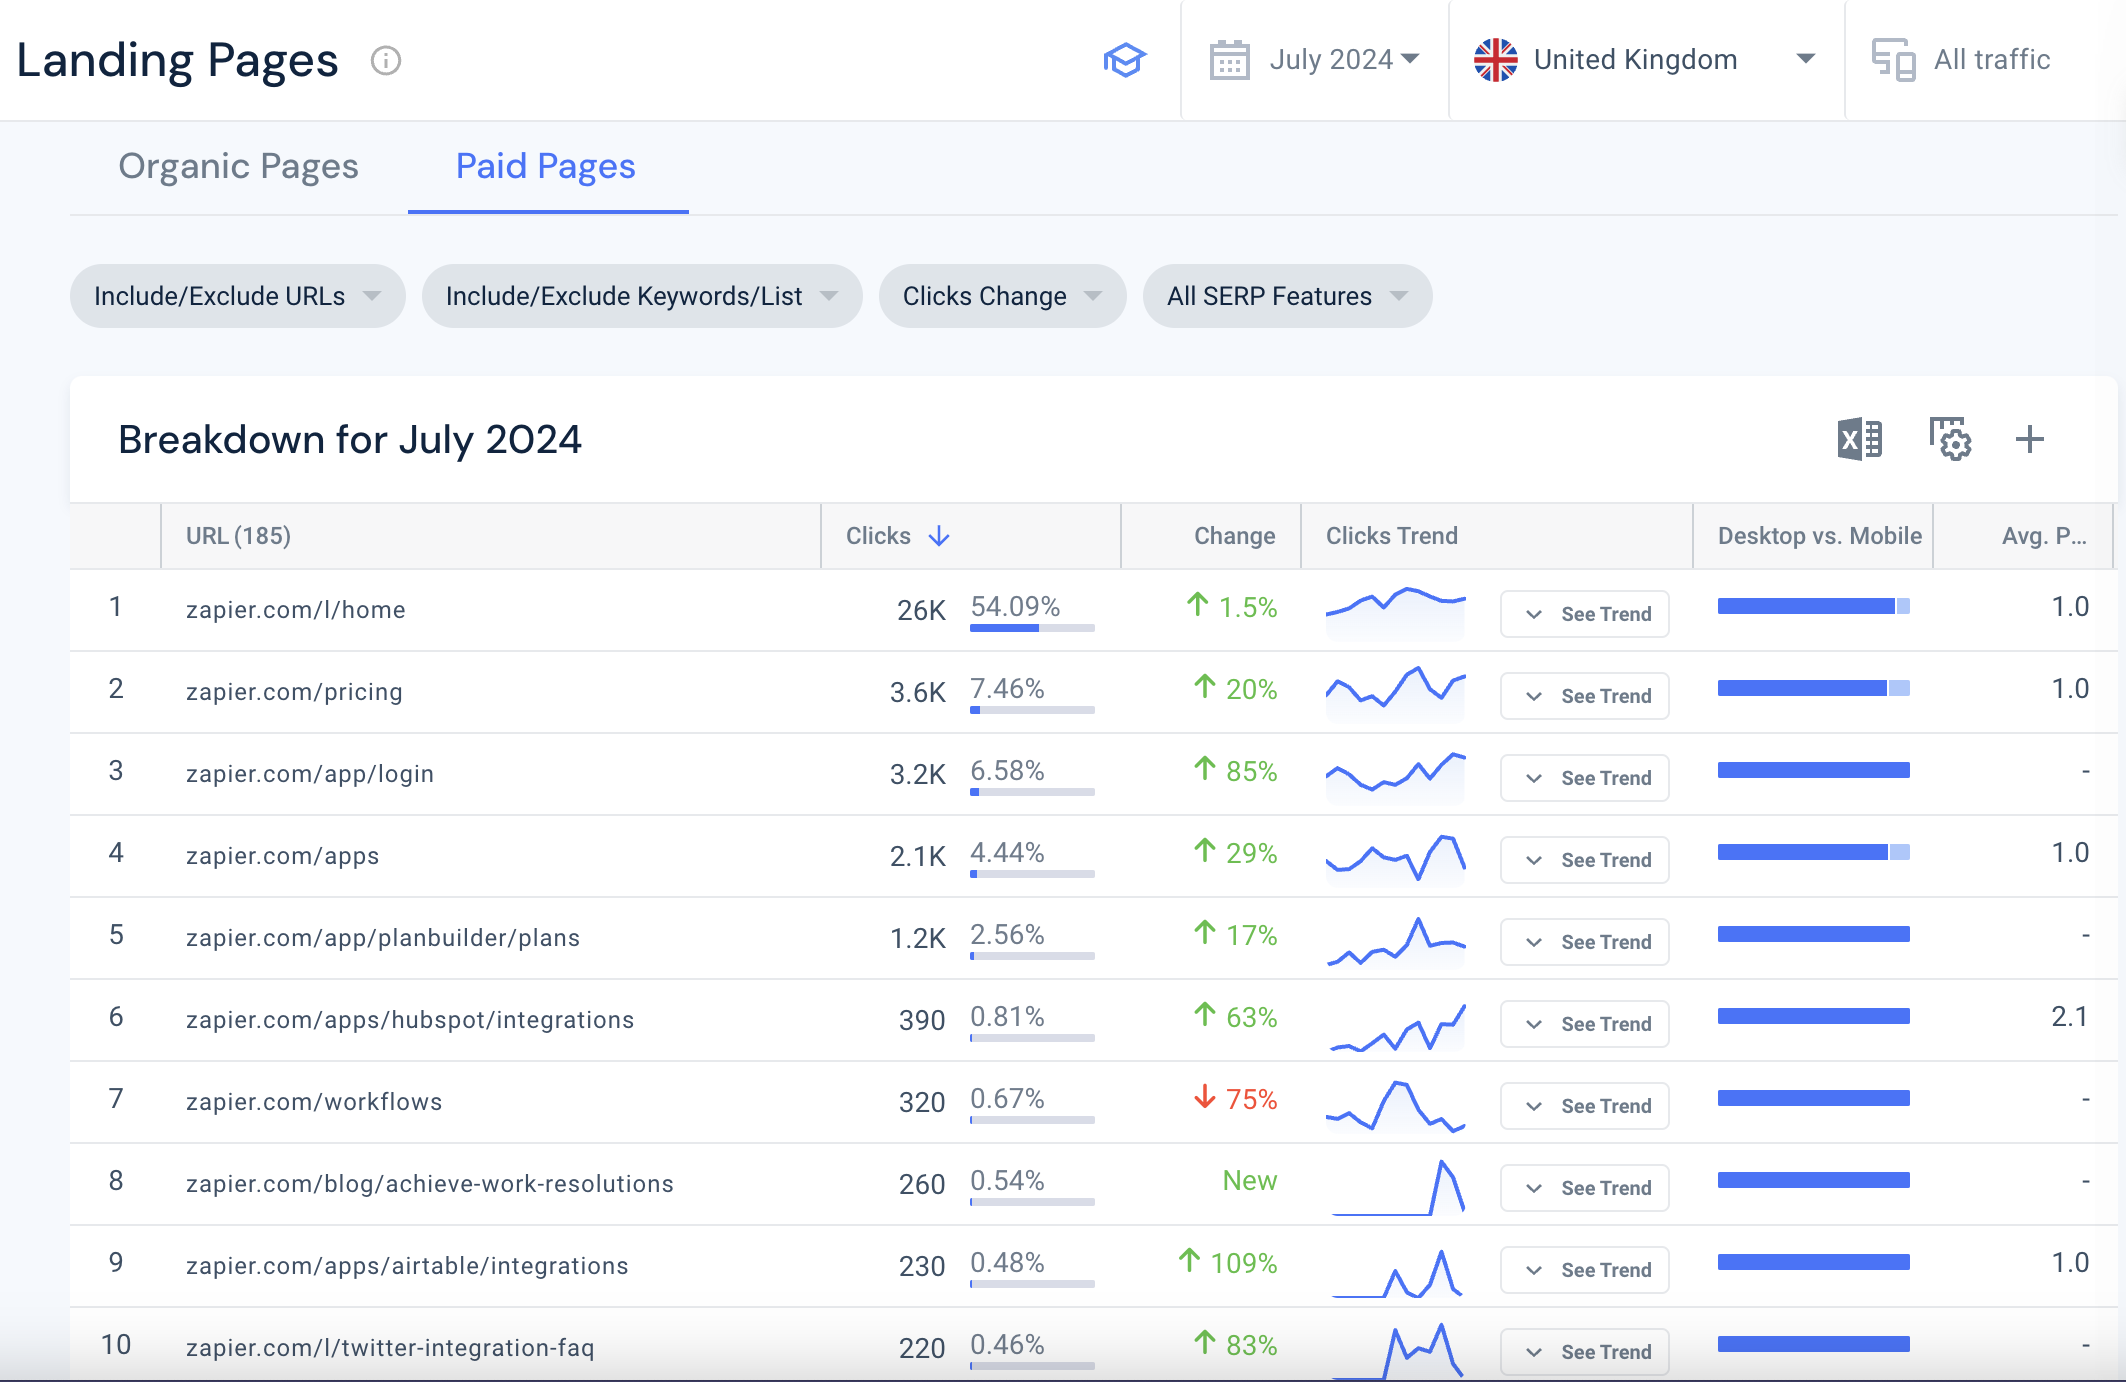Image resolution: width=2126 pixels, height=1382 pixels.
Task: Click the Desktop vs. Mobile bar for zapier.com/pricing
Action: click(1814, 688)
